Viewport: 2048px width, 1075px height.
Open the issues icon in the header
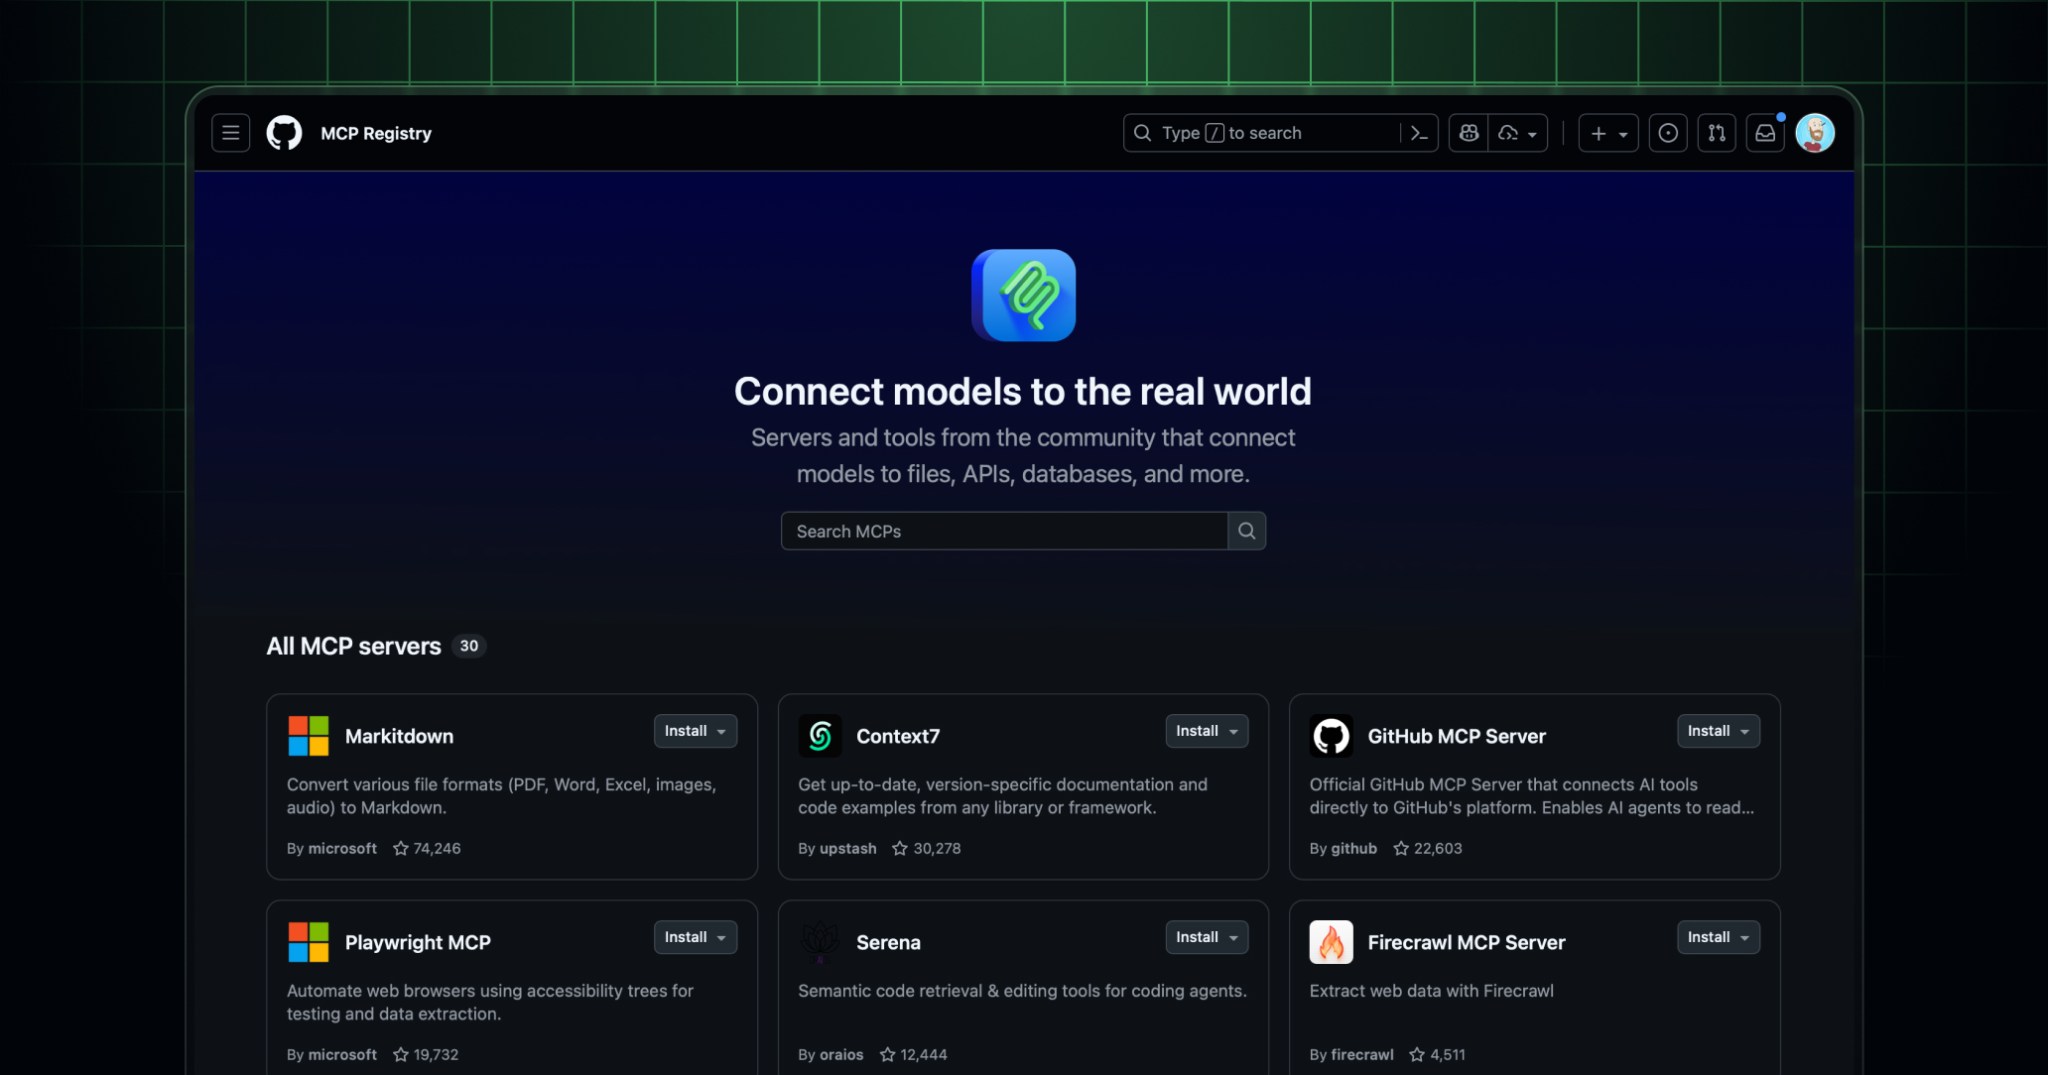pos(1667,132)
